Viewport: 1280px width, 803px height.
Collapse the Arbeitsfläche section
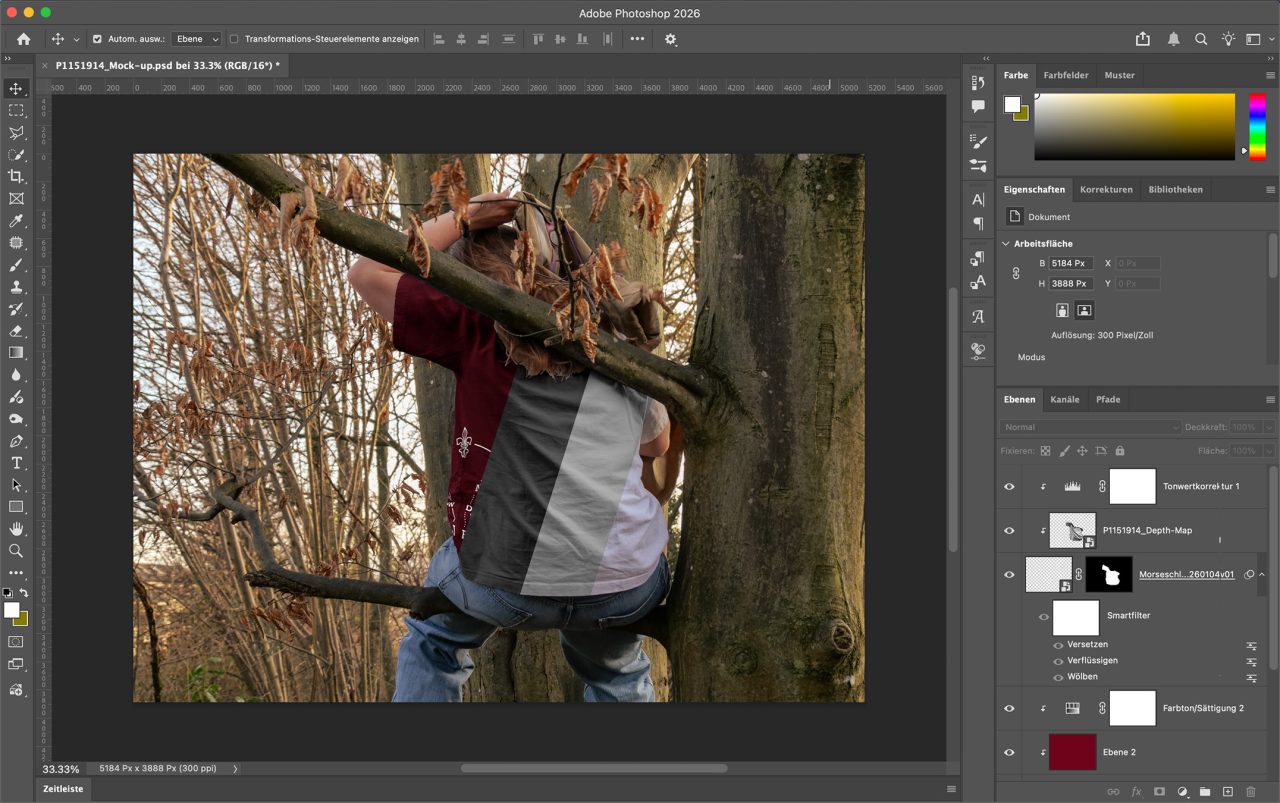(x=1006, y=243)
